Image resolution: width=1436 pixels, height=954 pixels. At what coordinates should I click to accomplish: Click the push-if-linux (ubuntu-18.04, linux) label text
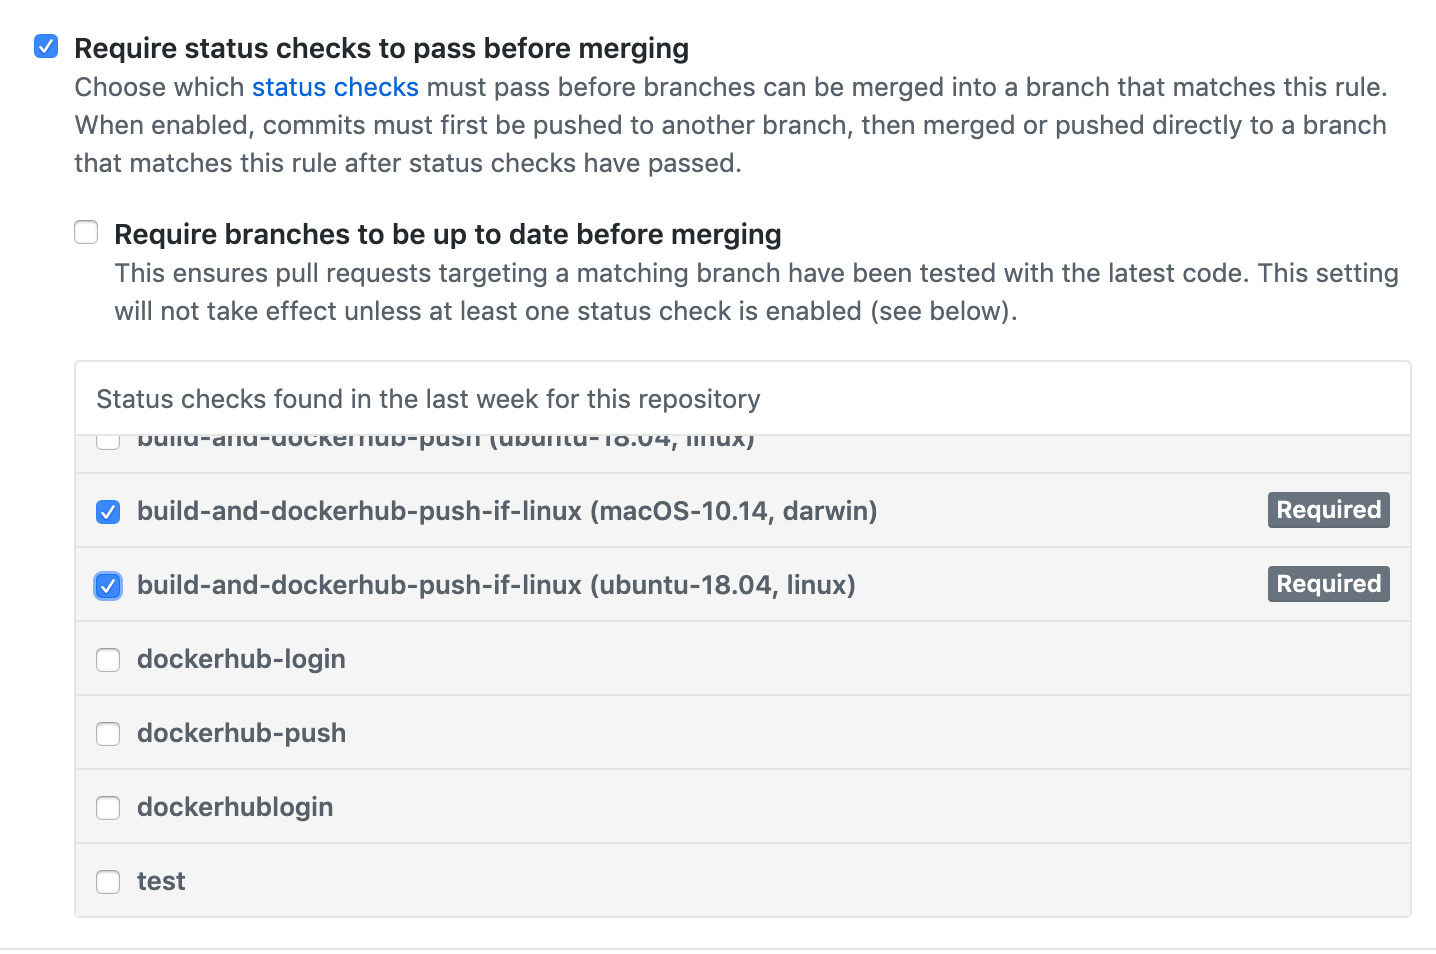point(495,585)
